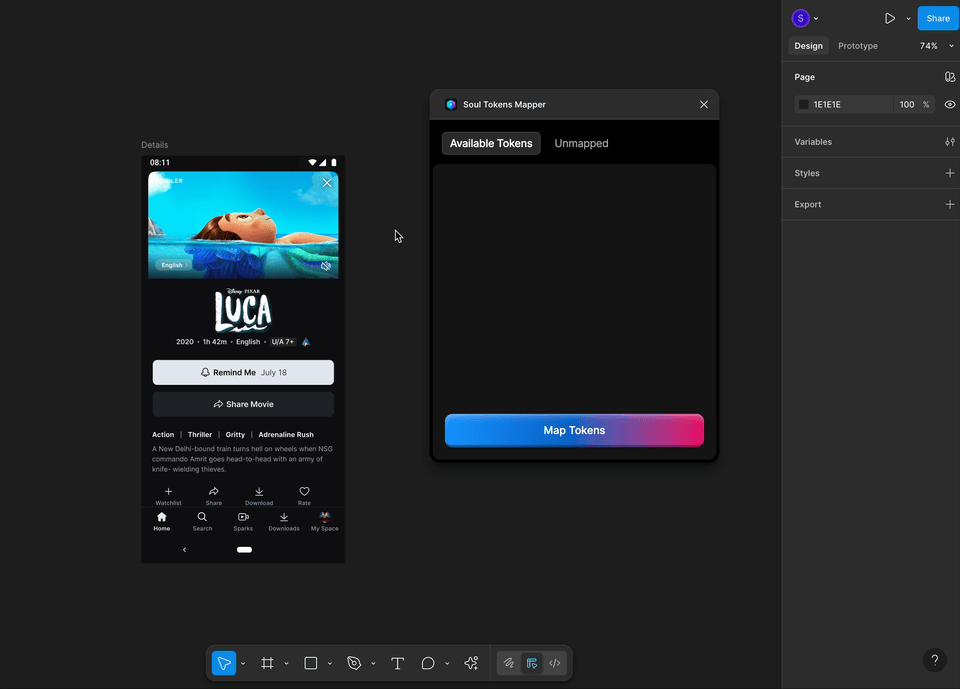Close the Soul Tokens Mapper plugin
Screen dimensions: 960x689
click(x=704, y=105)
